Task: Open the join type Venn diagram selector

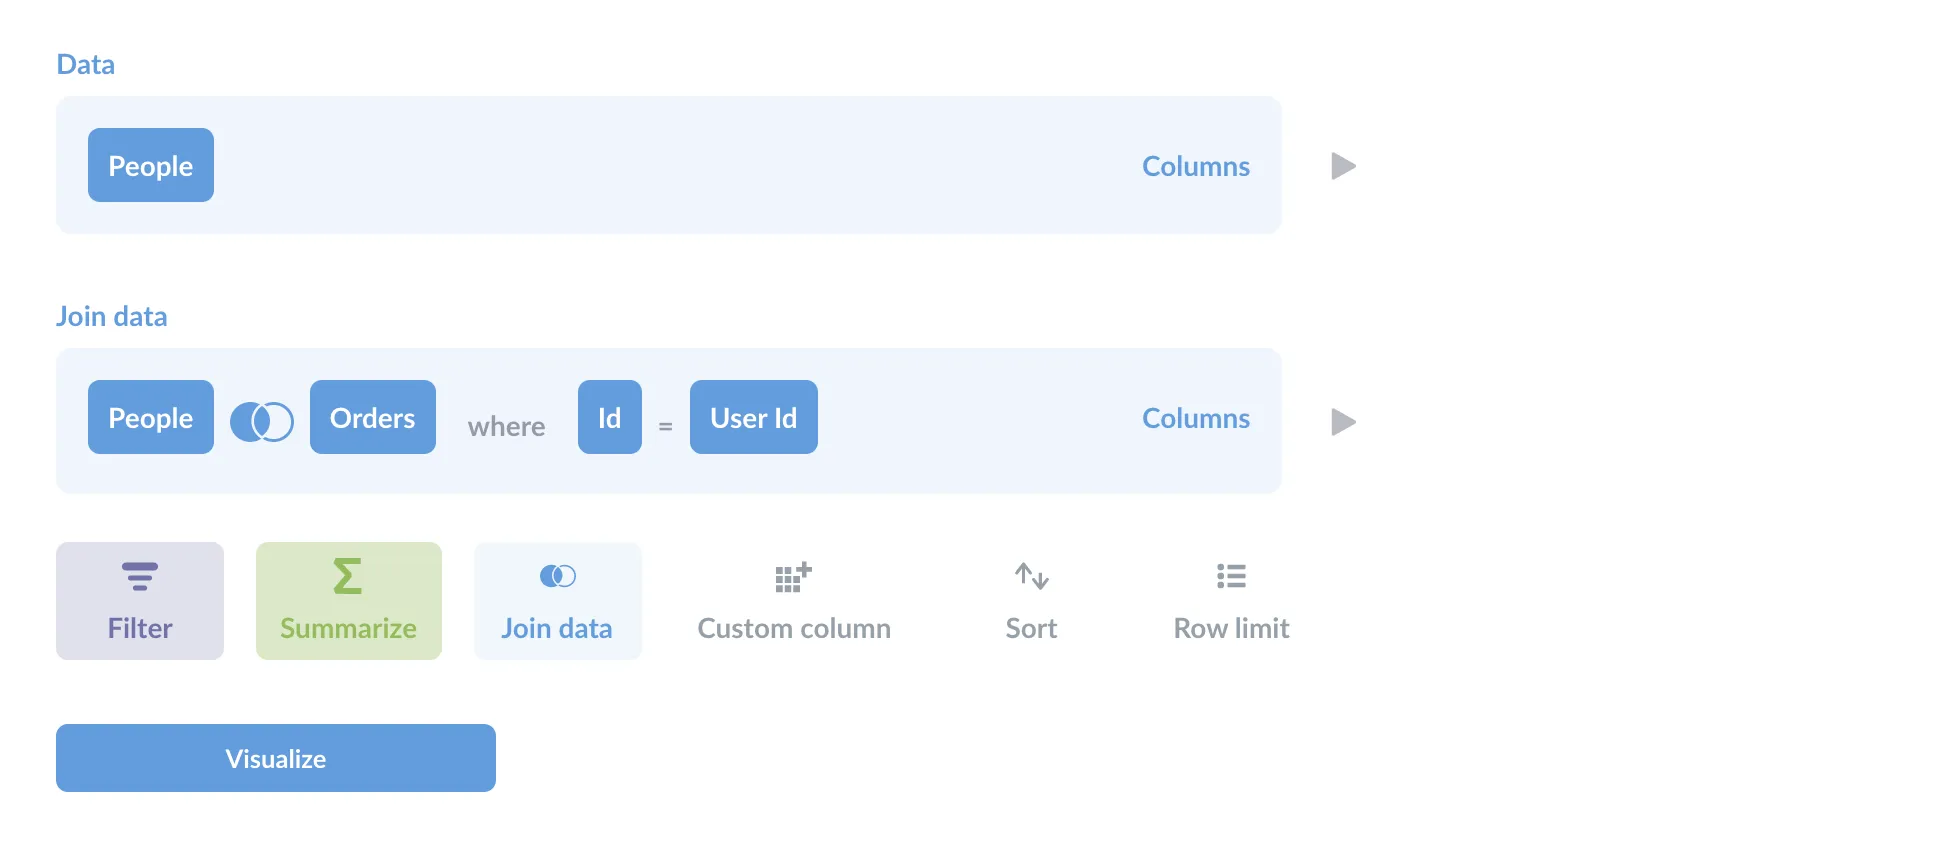Action: (261, 421)
